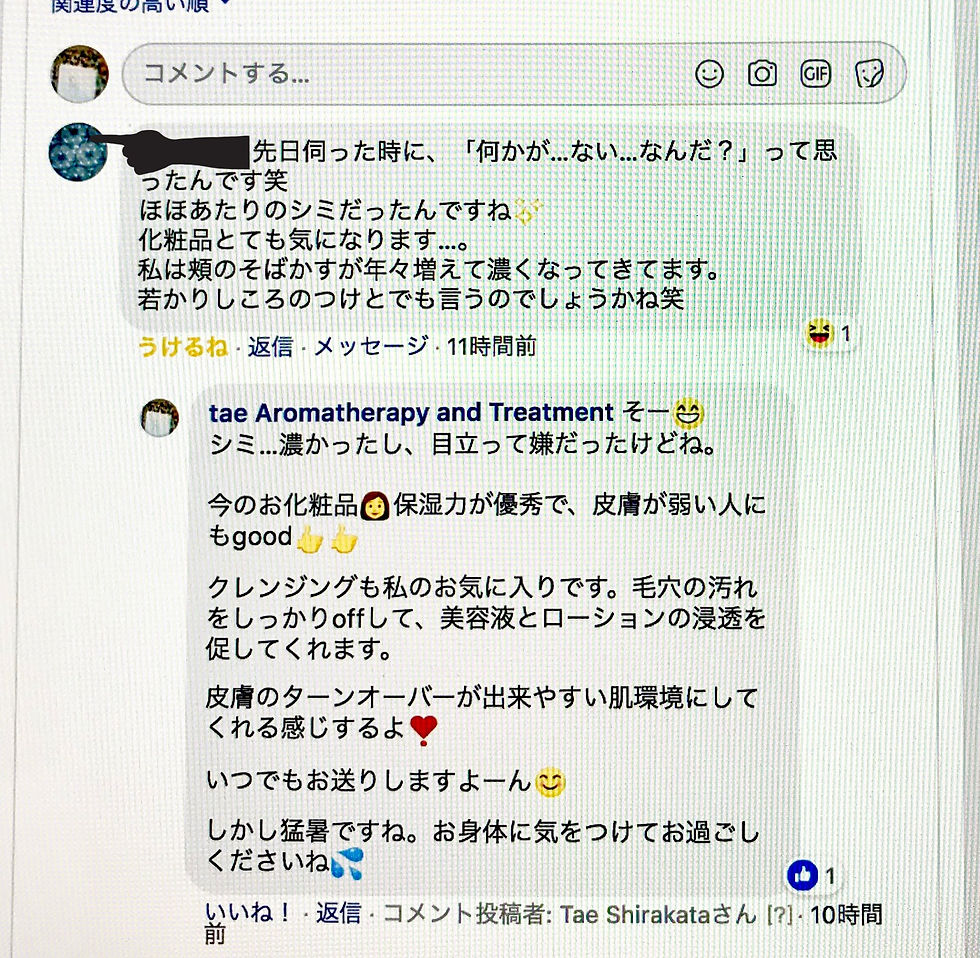The width and height of the screenshot is (980, 958).
Task: Click your profile picture beside comment box
Action: click(x=79, y=74)
